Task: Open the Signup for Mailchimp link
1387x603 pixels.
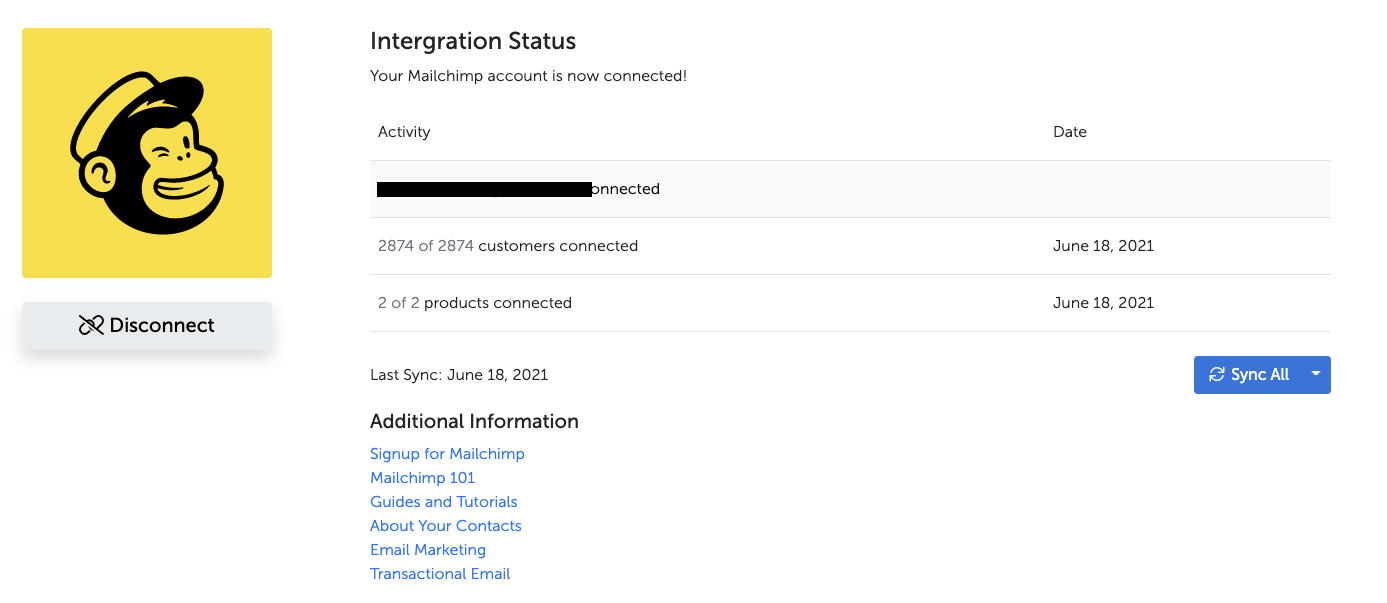Action: (447, 454)
